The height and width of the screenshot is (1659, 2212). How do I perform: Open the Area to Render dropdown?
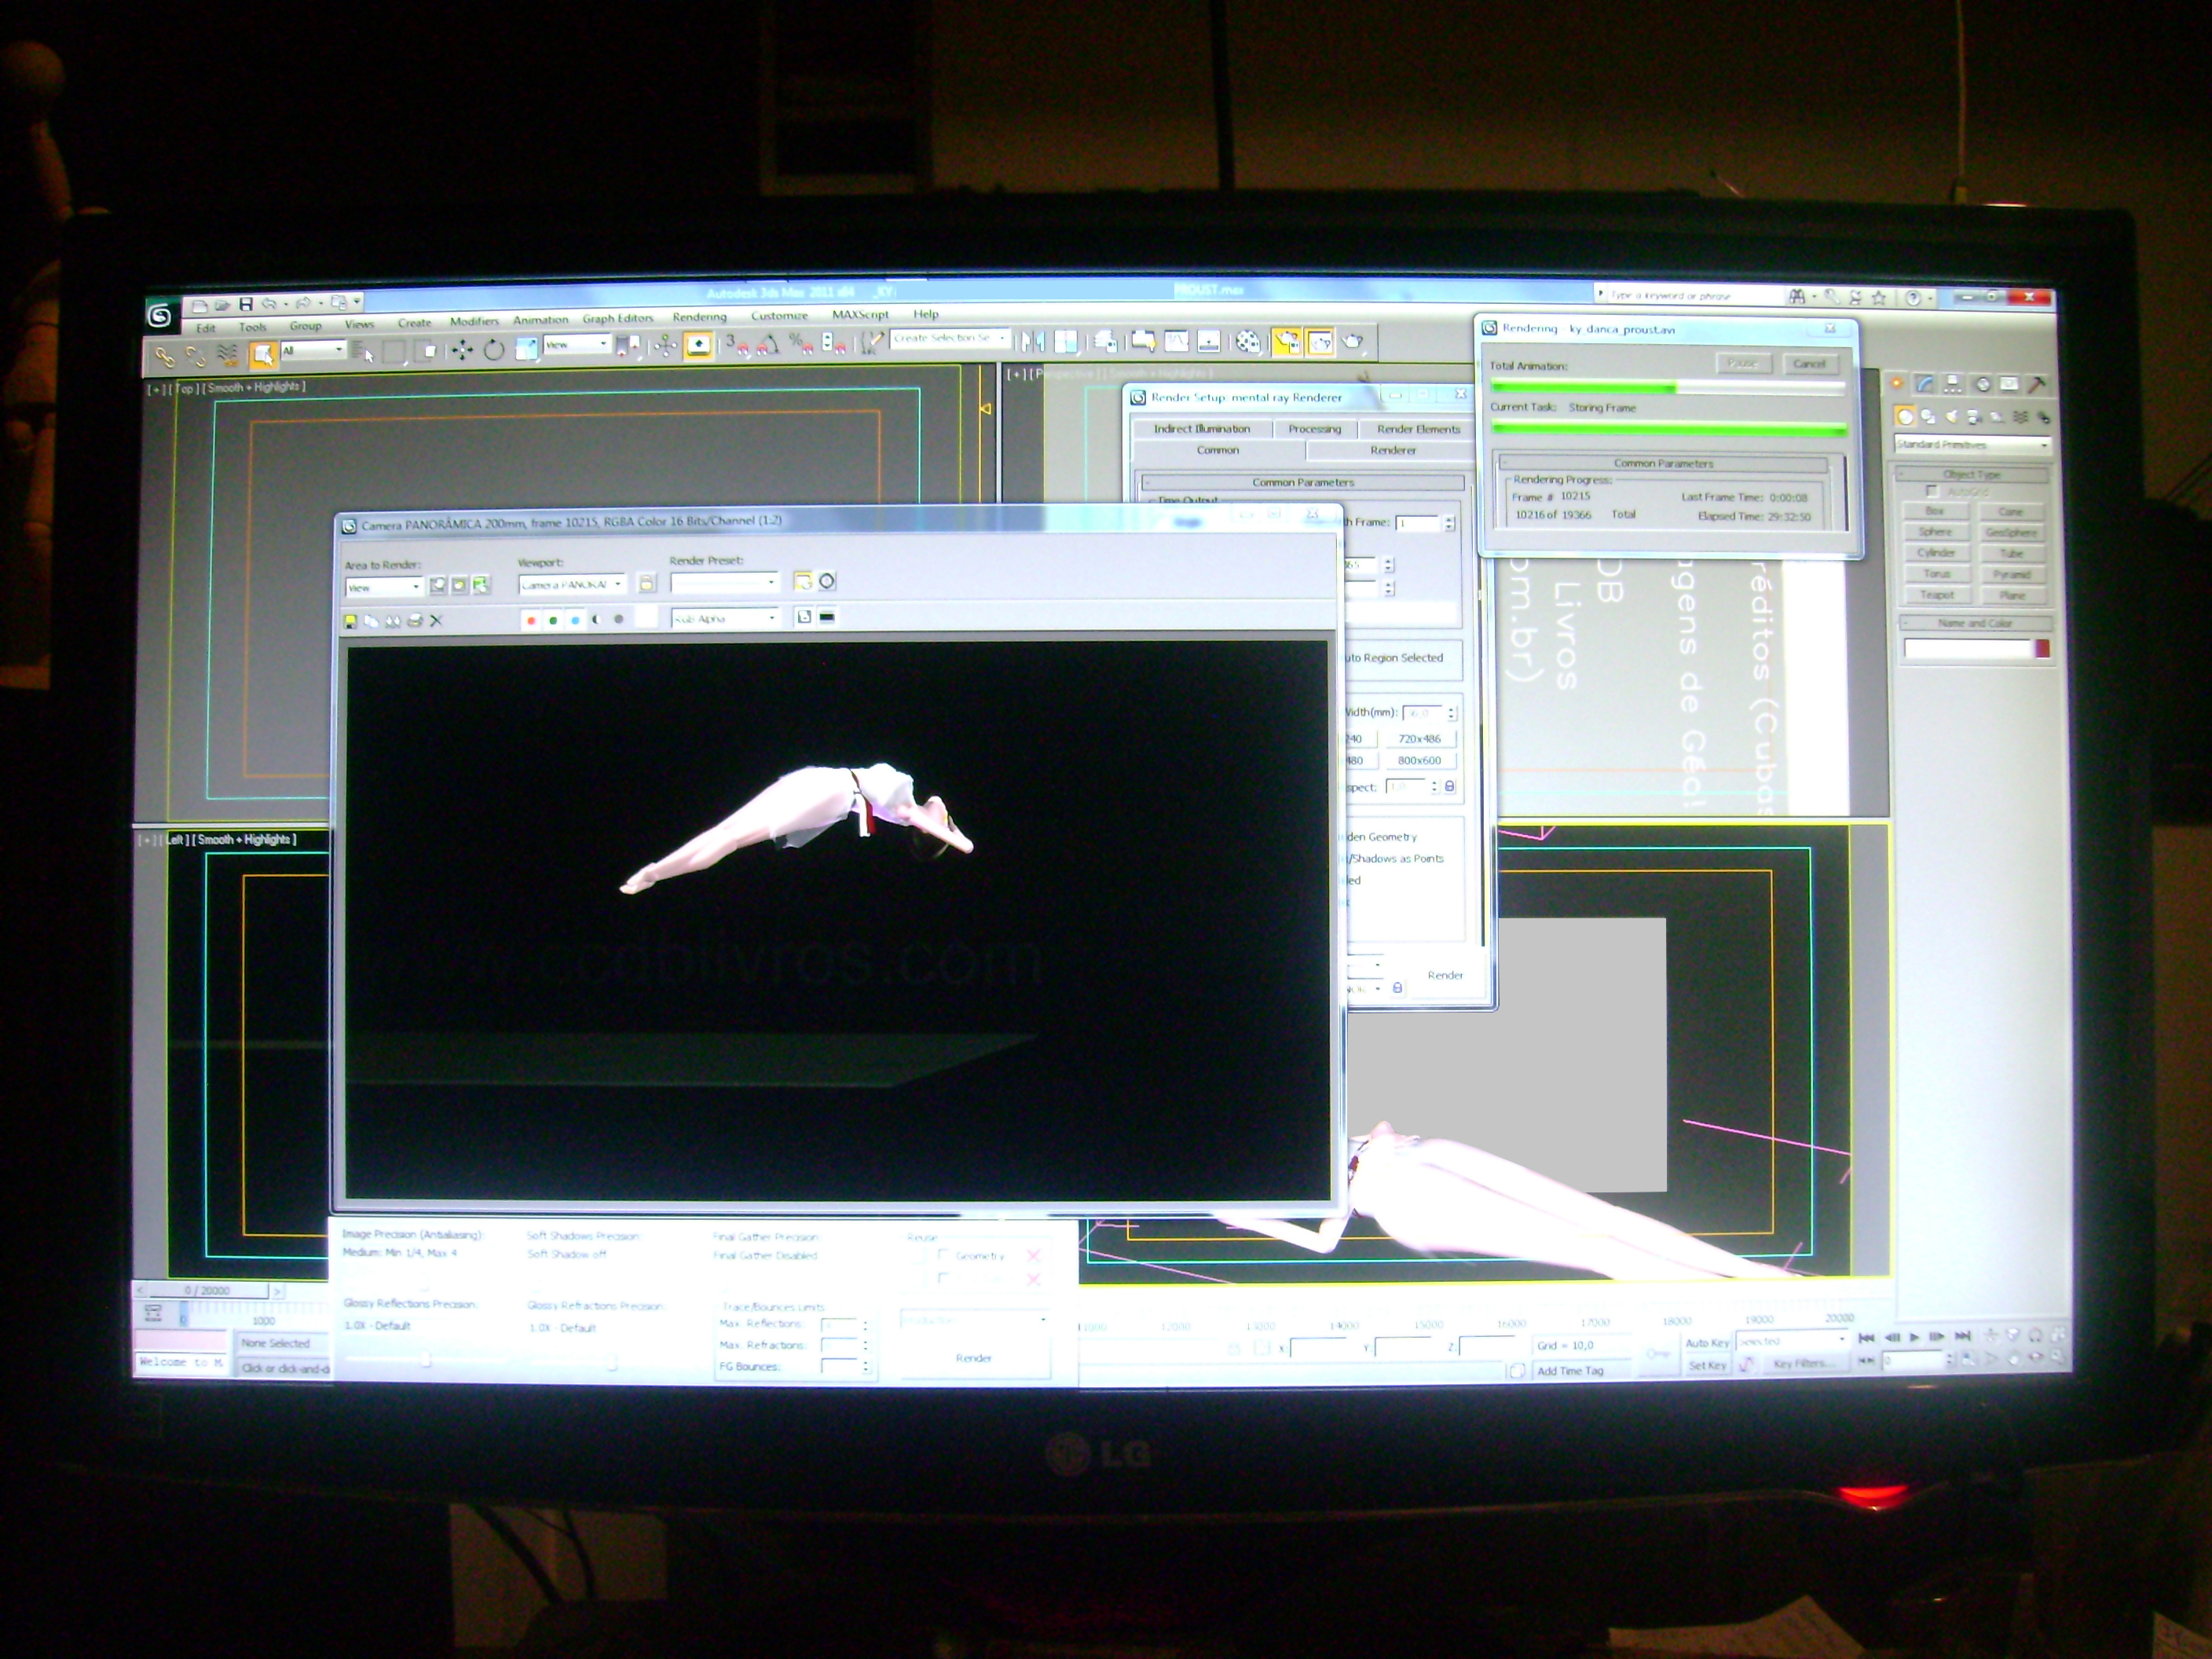click(x=384, y=588)
